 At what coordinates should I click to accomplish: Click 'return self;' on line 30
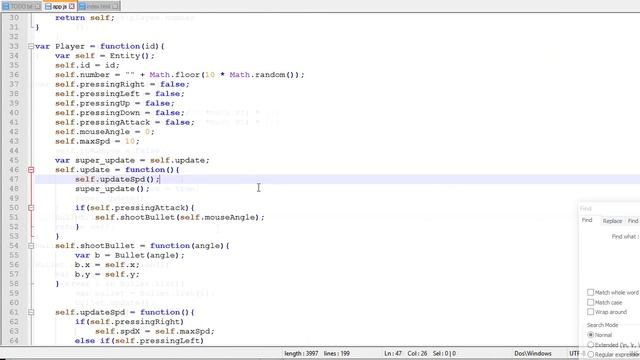point(85,18)
